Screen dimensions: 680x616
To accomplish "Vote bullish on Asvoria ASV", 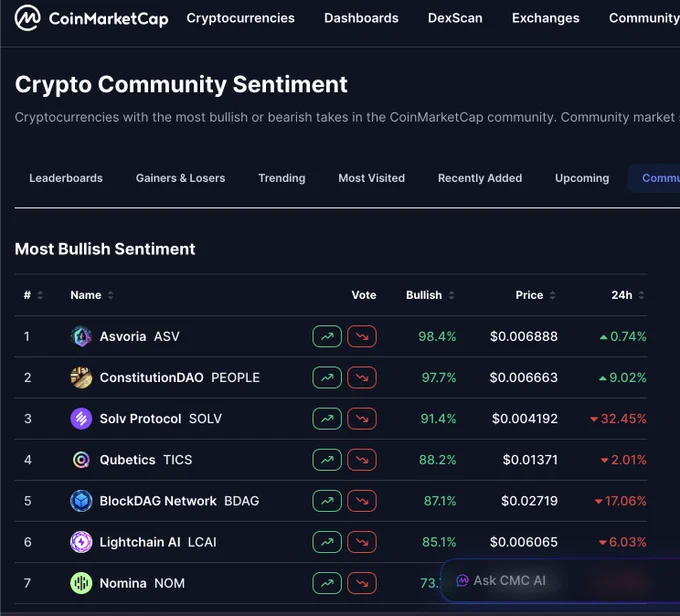I will tap(327, 336).
